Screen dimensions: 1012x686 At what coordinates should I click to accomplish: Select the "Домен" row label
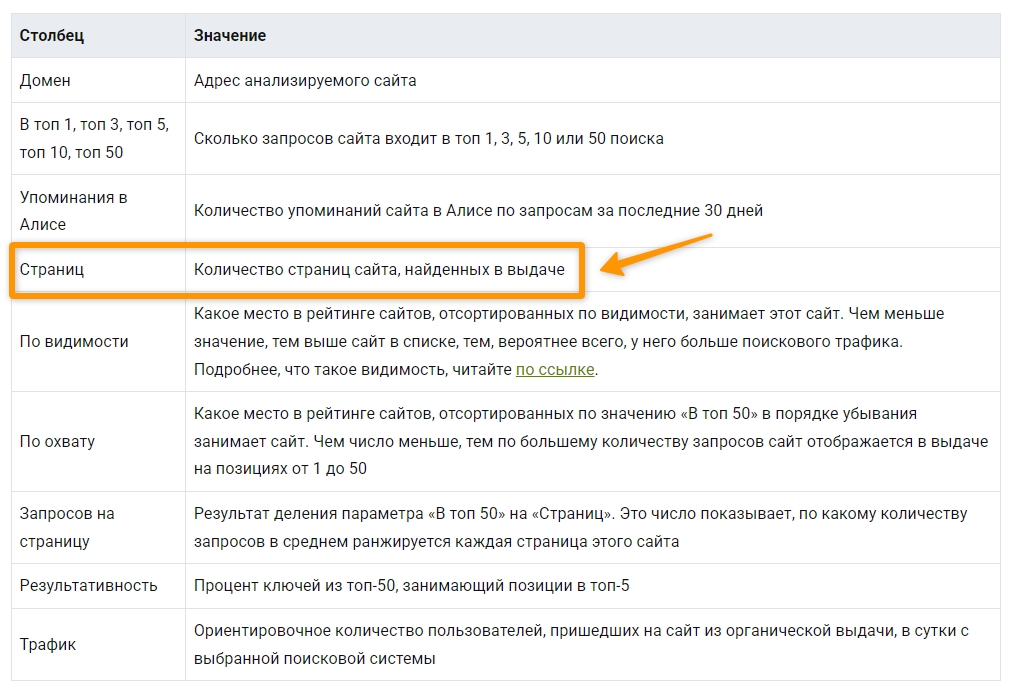click(x=45, y=80)
